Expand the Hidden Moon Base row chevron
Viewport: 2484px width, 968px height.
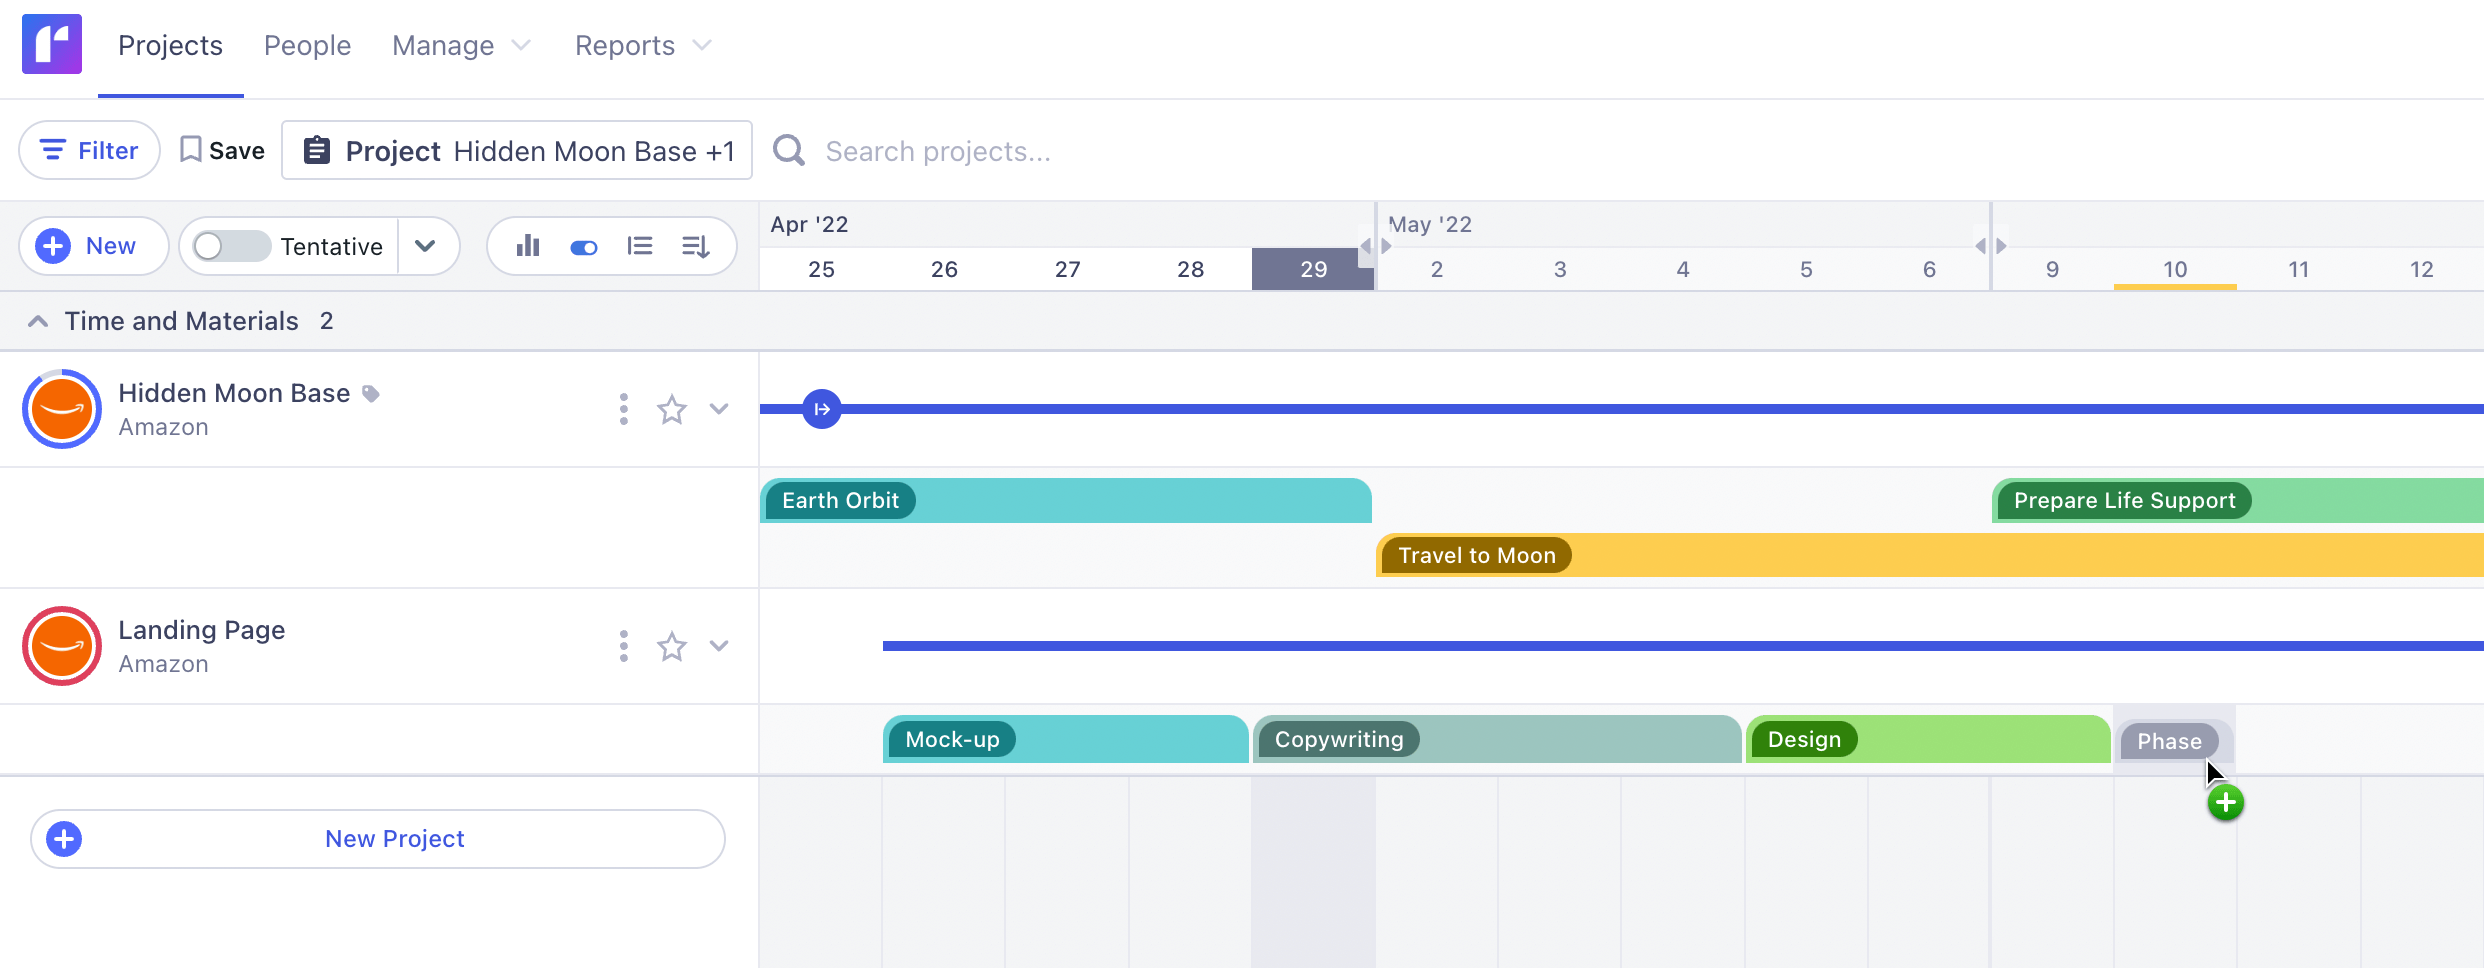tap(719, 409)
